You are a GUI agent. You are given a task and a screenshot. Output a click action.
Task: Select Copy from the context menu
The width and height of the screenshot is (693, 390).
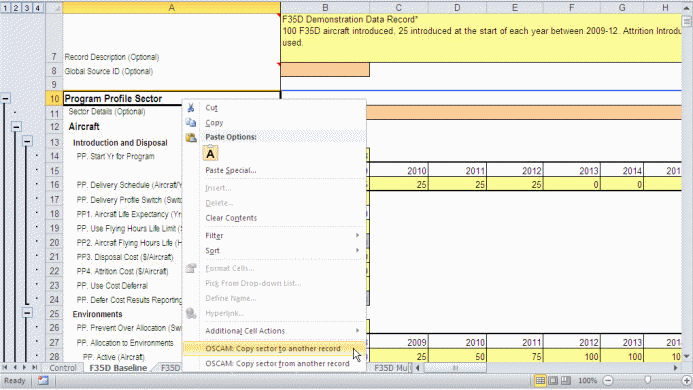click(x=274, y=122)
